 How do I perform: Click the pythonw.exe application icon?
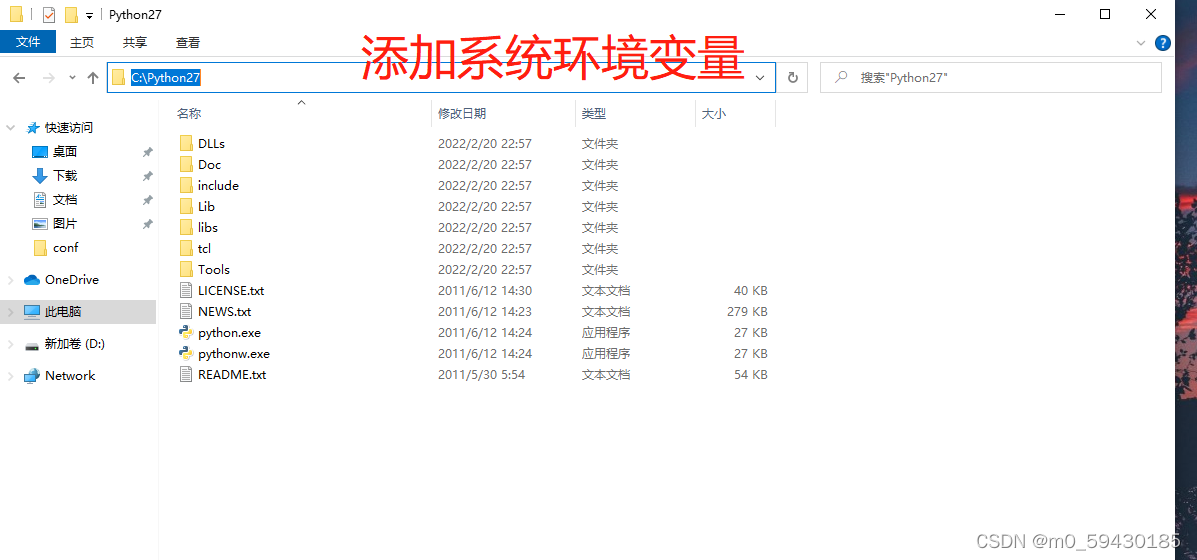click(x=186, y=354)
